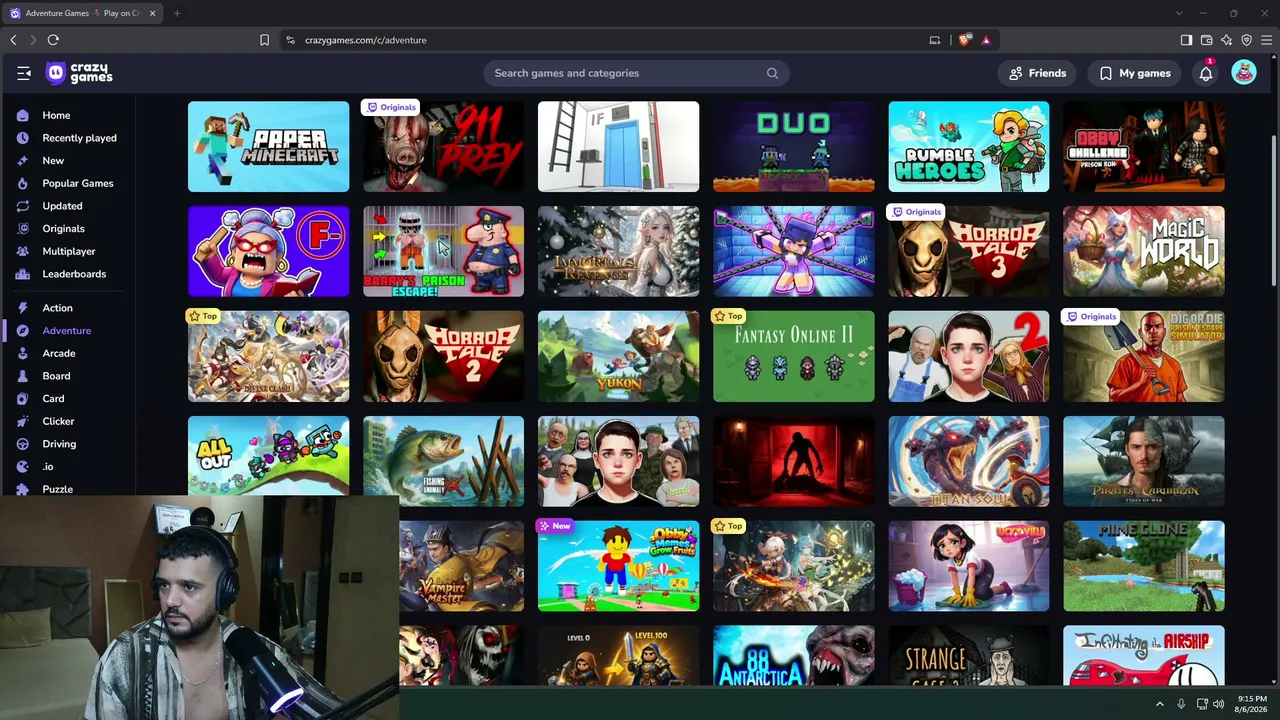Open the browser main menu

pyautogui.click(x=1266, y=40)
